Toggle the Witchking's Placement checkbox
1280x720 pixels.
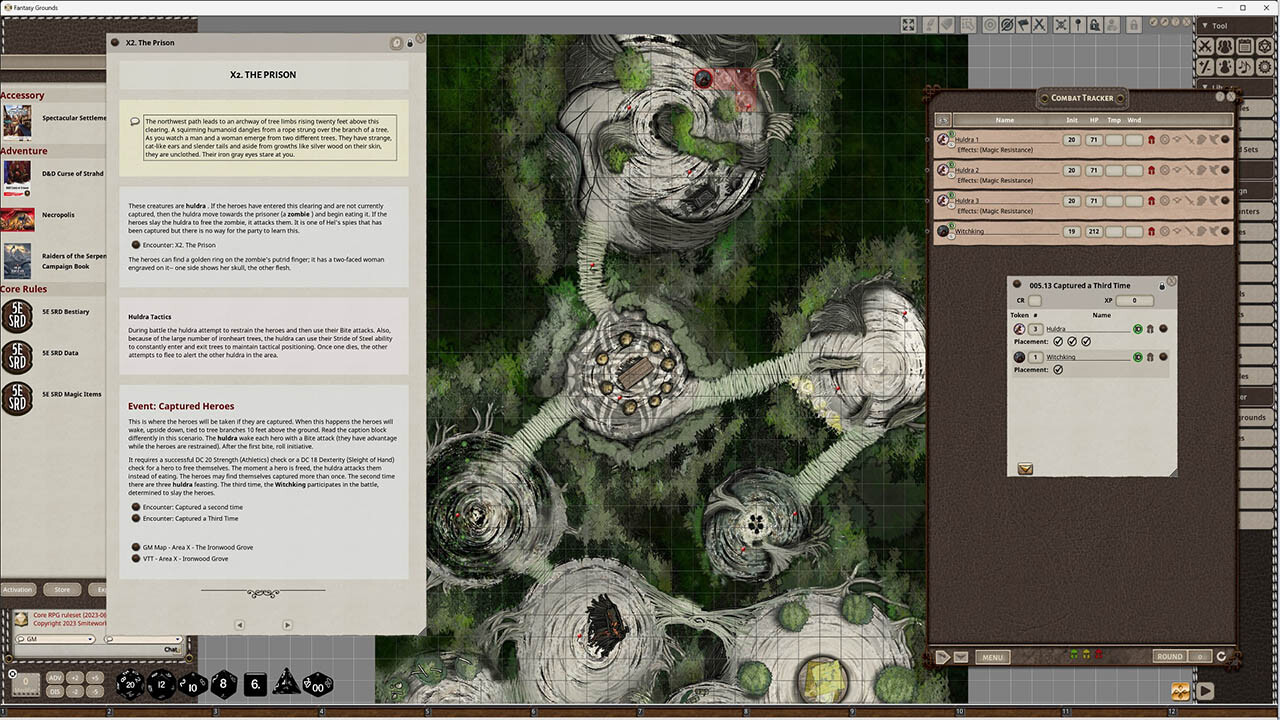point(1058,369)
